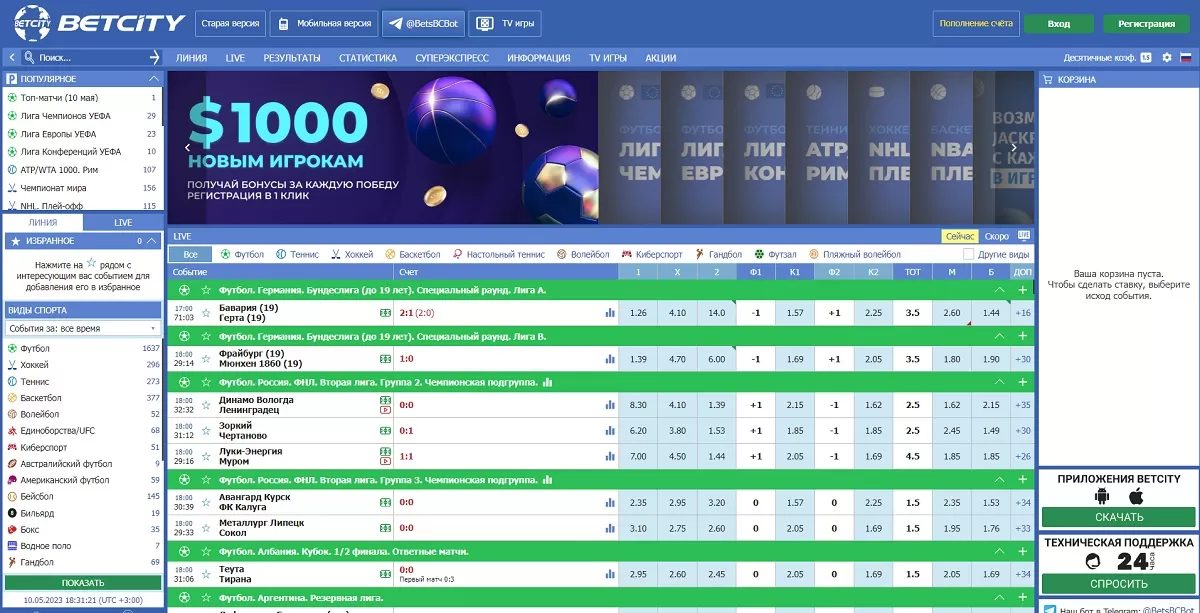The image size is (1200, 613).
Task: Switch to the LIVE sidebar tab
Action: coord(123,222)
